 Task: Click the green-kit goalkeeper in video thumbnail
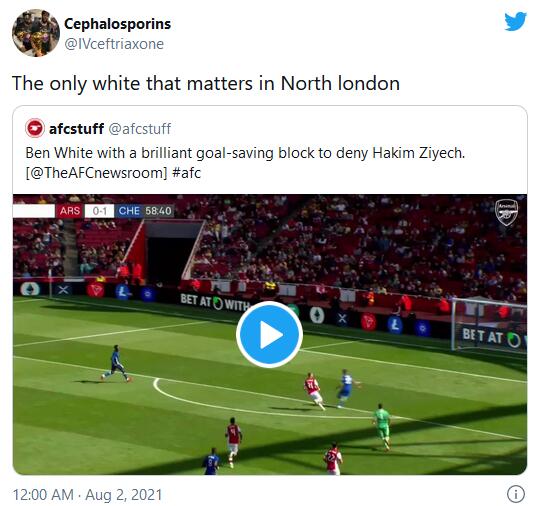(x=382, y=426)
